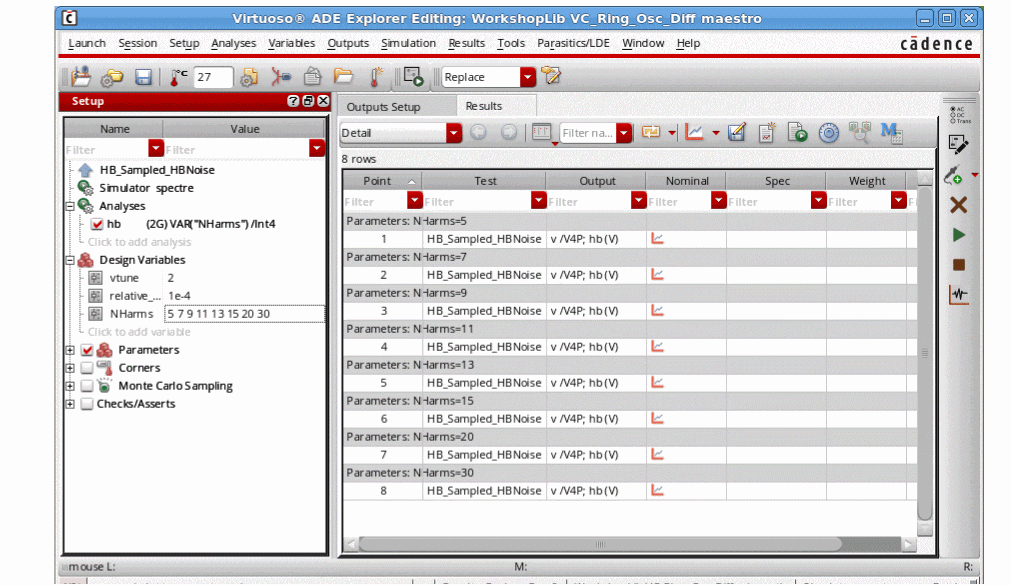Open the Replace mode dropdown
The image size is (1011, 585).
[x=527, y=77]
